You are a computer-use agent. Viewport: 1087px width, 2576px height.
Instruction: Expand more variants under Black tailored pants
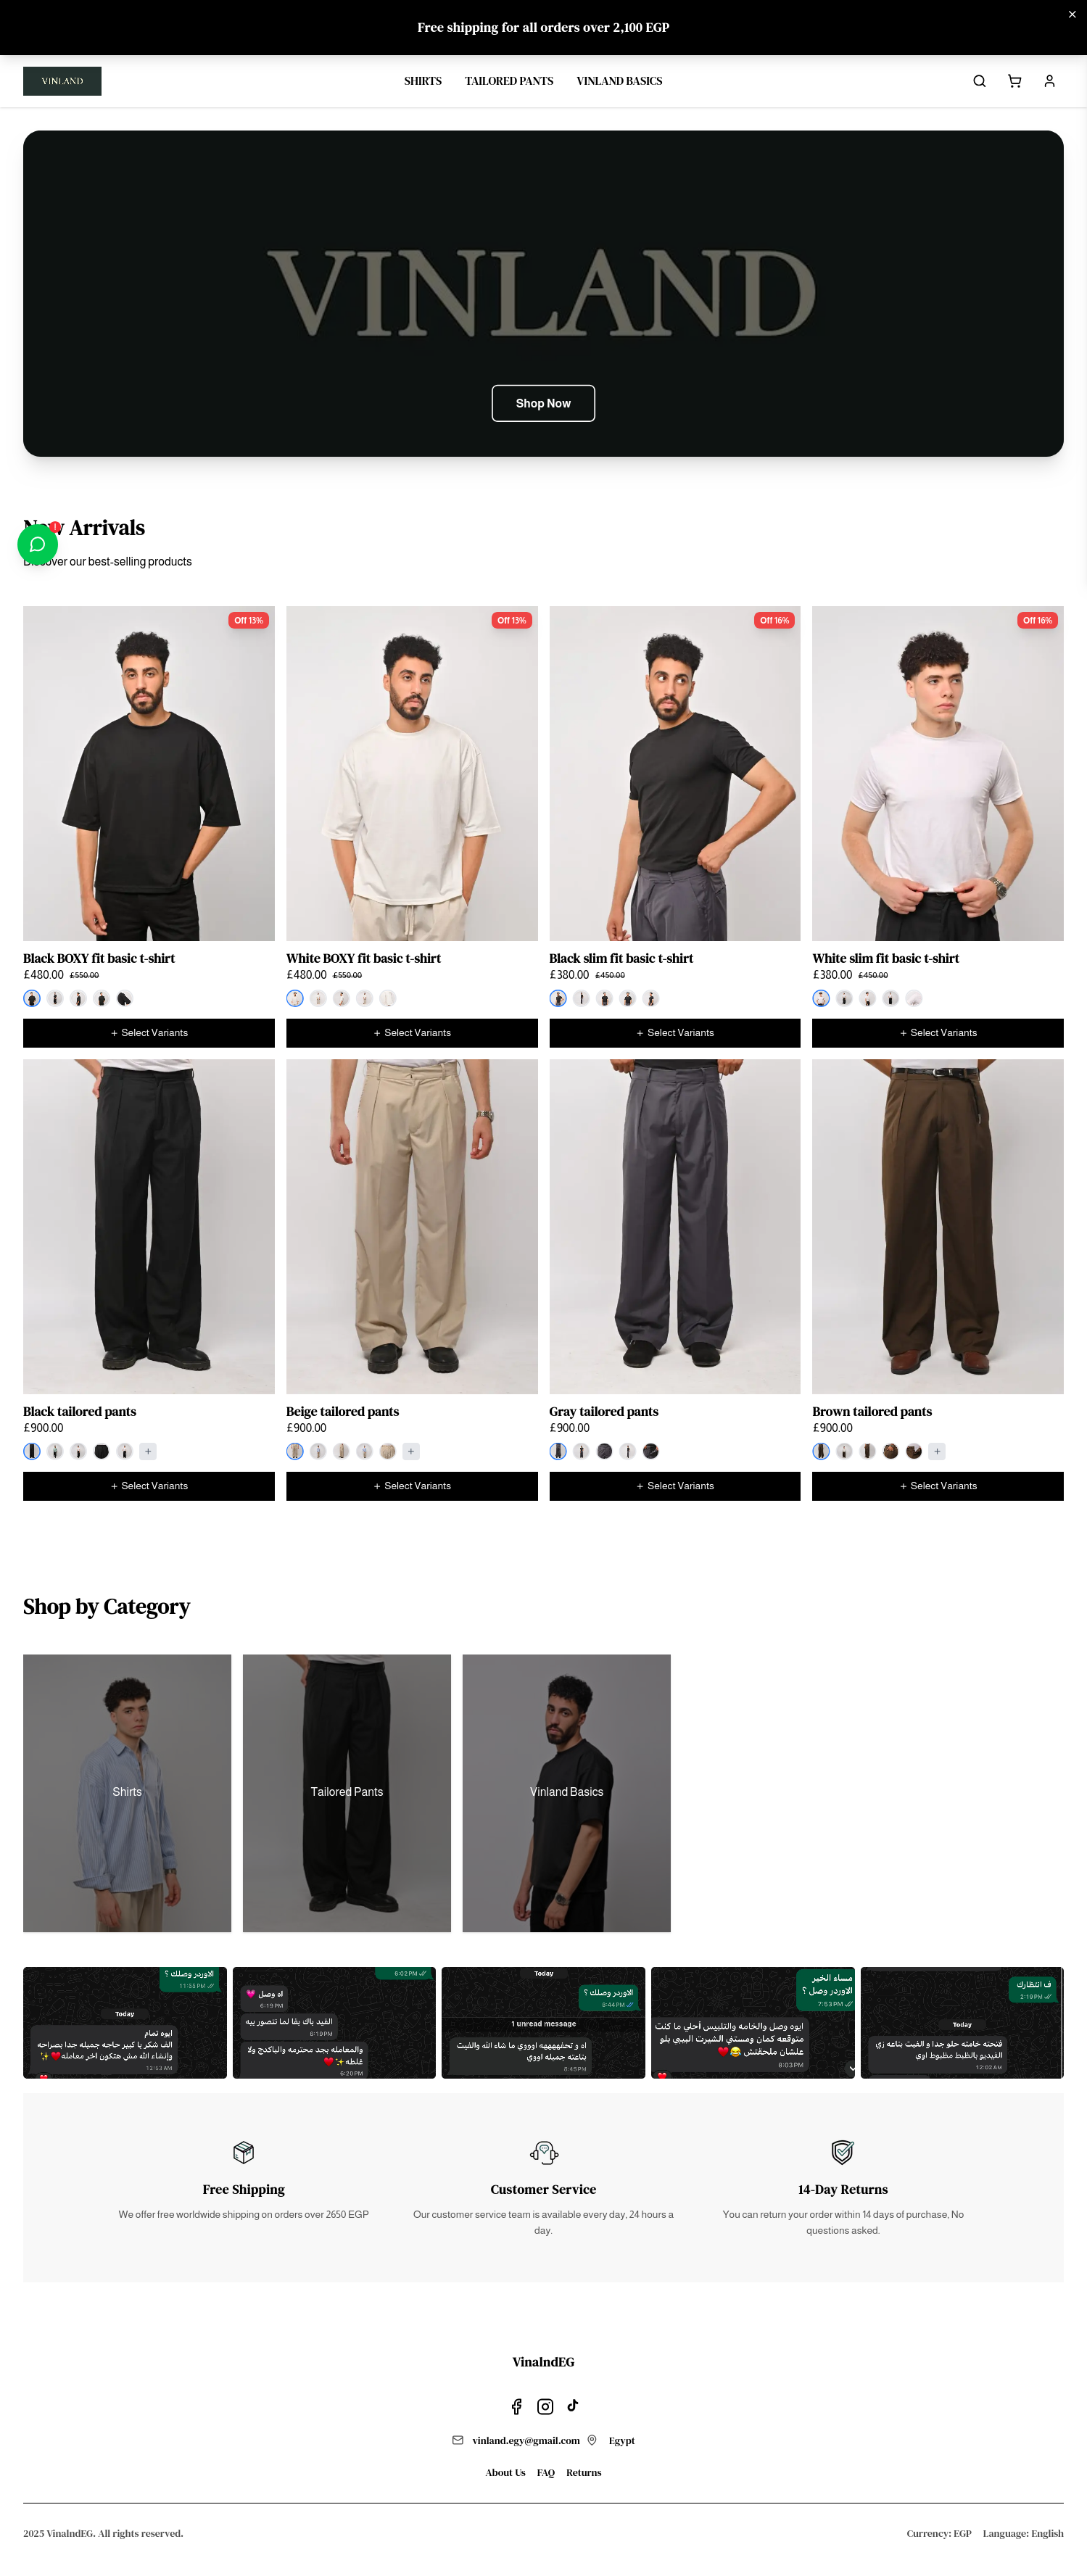[148, 1451]
